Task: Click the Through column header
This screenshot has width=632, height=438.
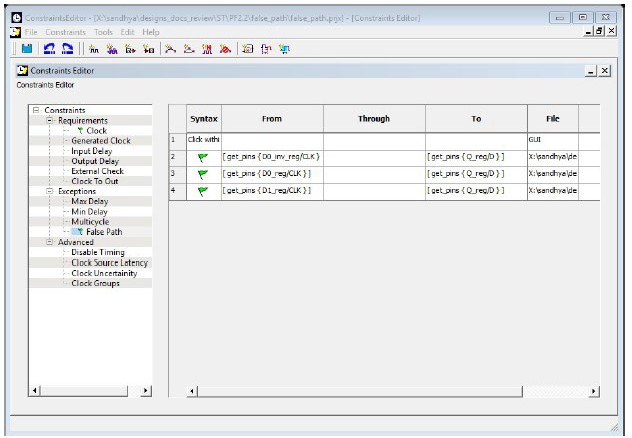Action: tap(373, 118)
